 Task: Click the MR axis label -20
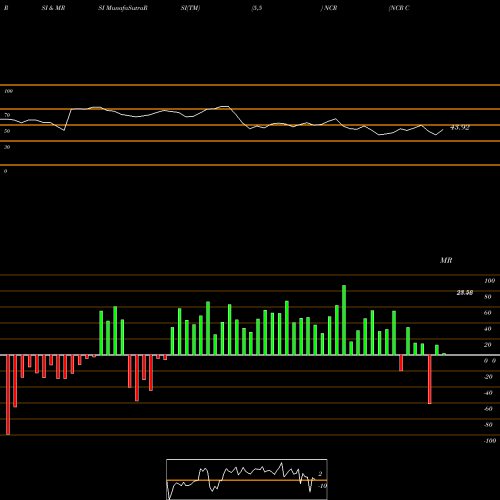pyautogui.click(x=488, y=377)
